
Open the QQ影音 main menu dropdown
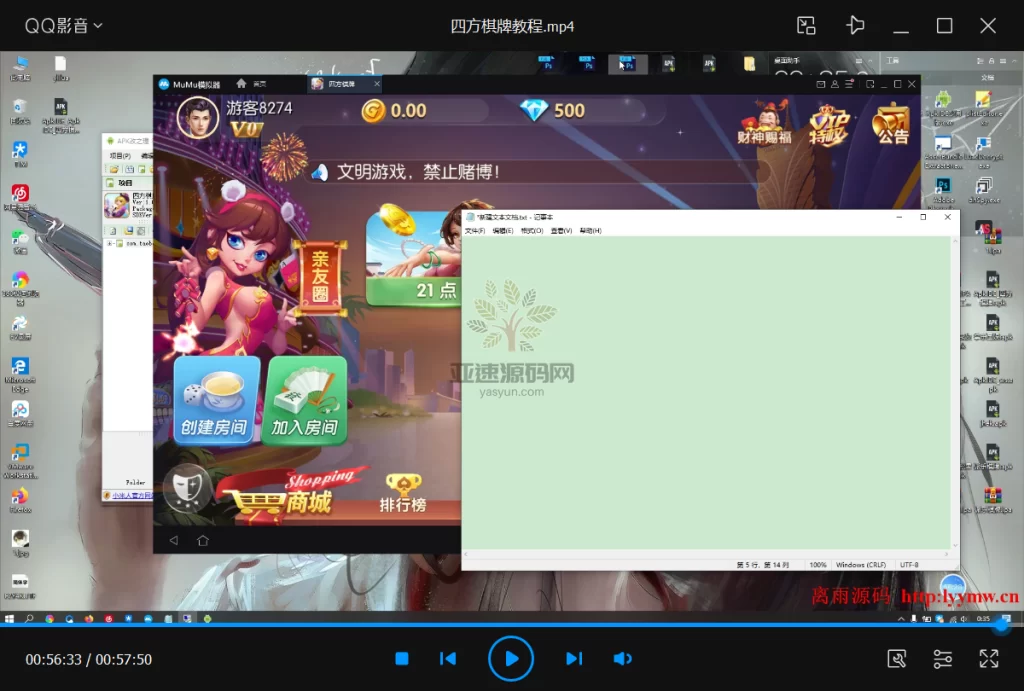tap(63, 25)
